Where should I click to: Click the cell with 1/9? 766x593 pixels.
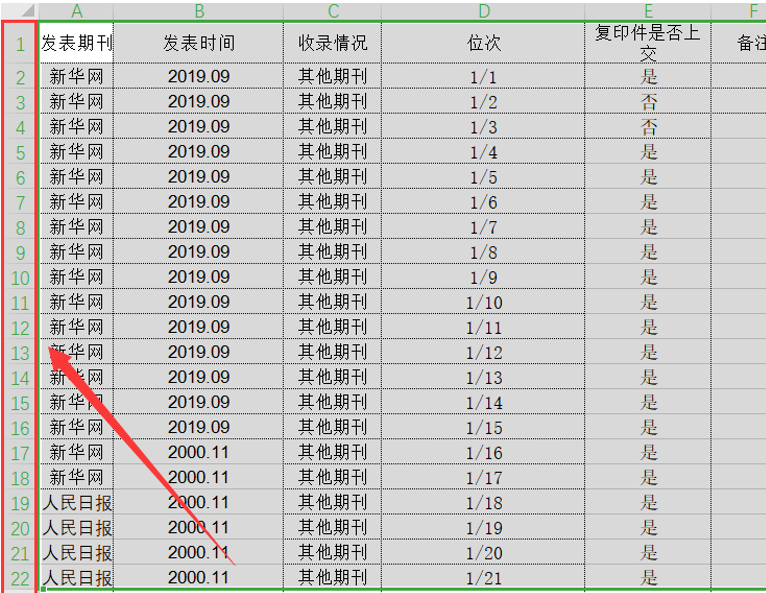click(x=483, y=277)
